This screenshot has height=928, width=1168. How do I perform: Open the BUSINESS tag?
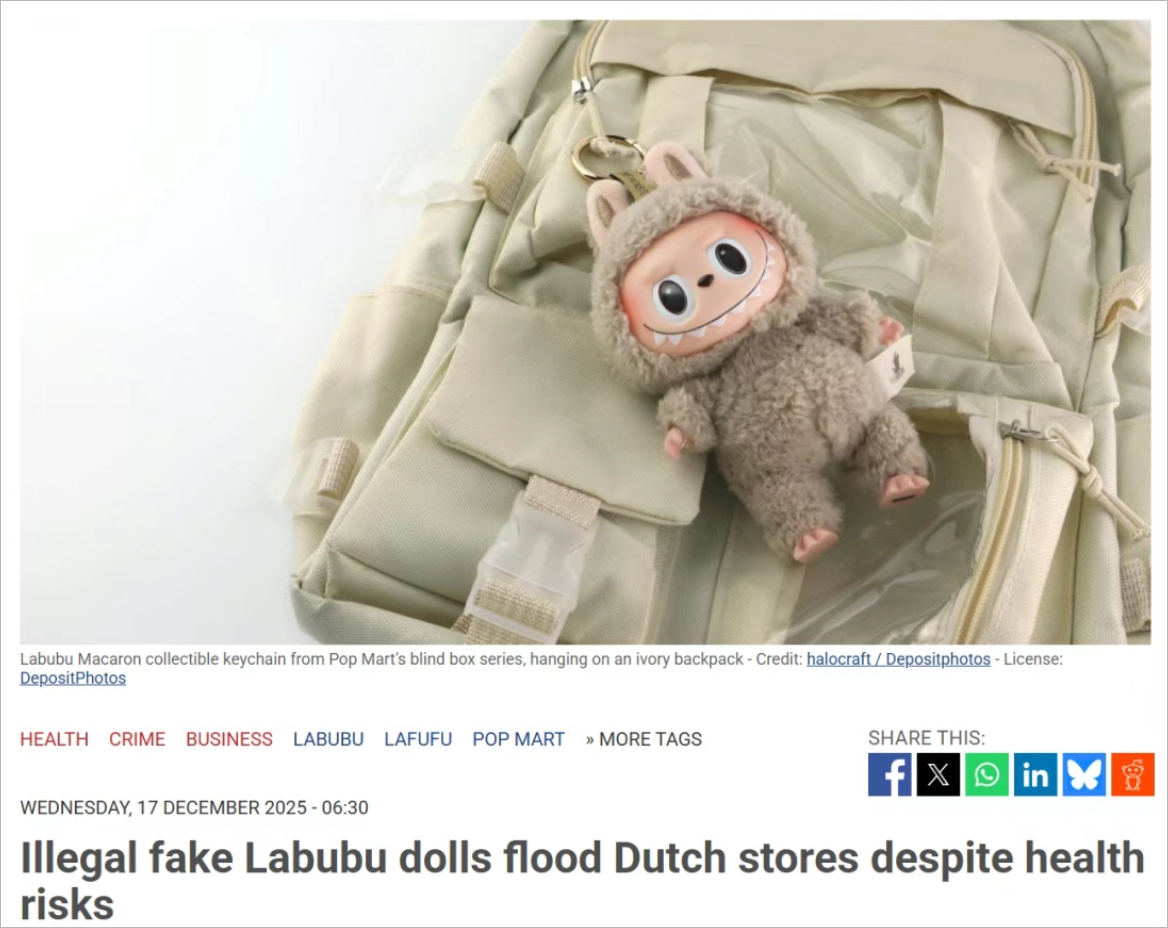coord(229,739)
